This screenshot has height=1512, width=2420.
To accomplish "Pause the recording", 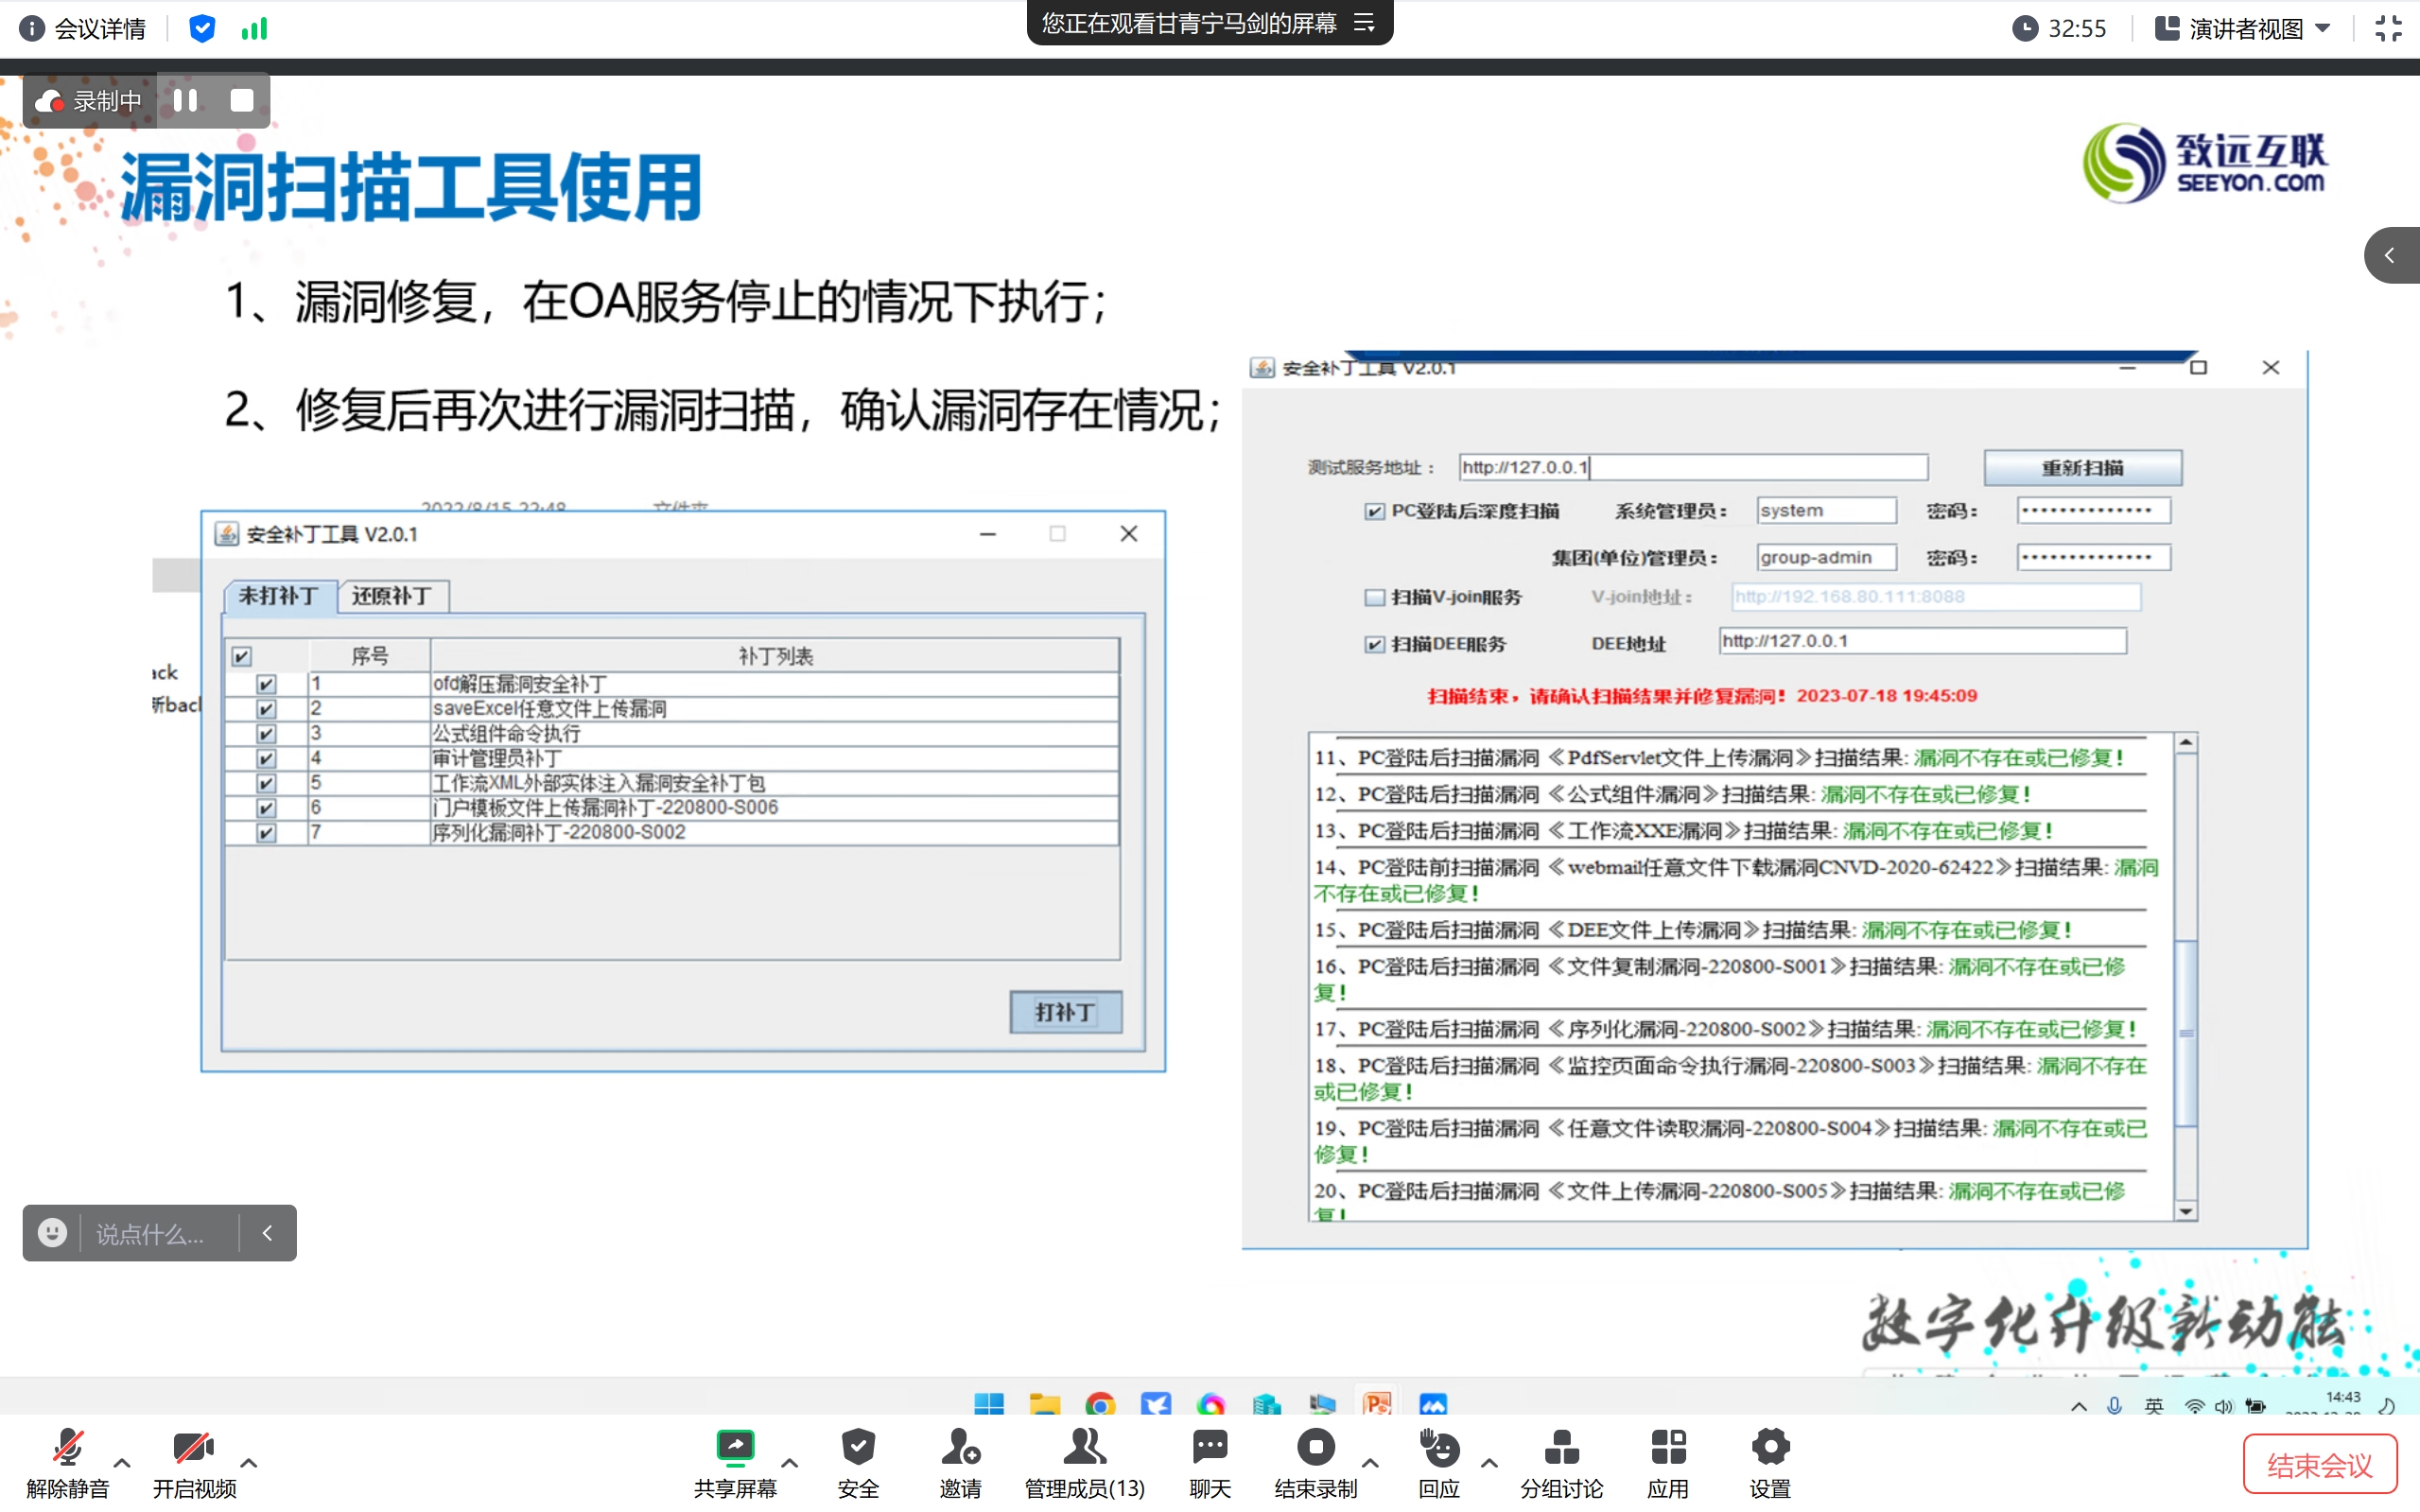I will [x=186, y=100].
